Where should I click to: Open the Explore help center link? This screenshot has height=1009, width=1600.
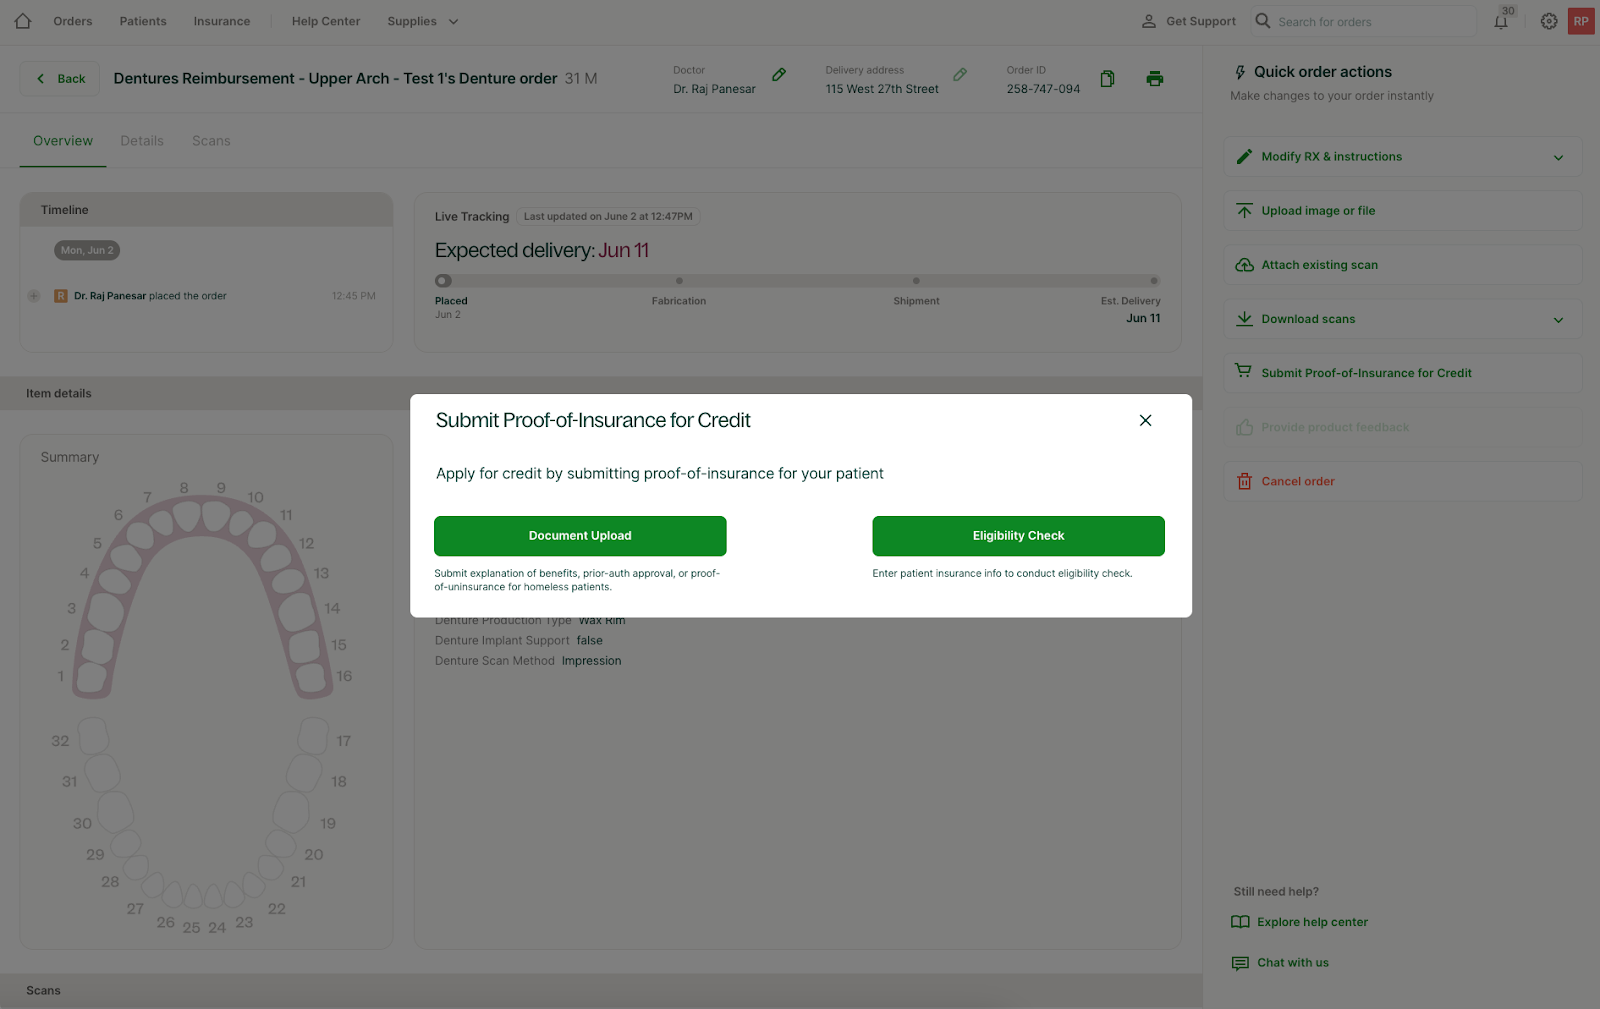pos(1312,922)
